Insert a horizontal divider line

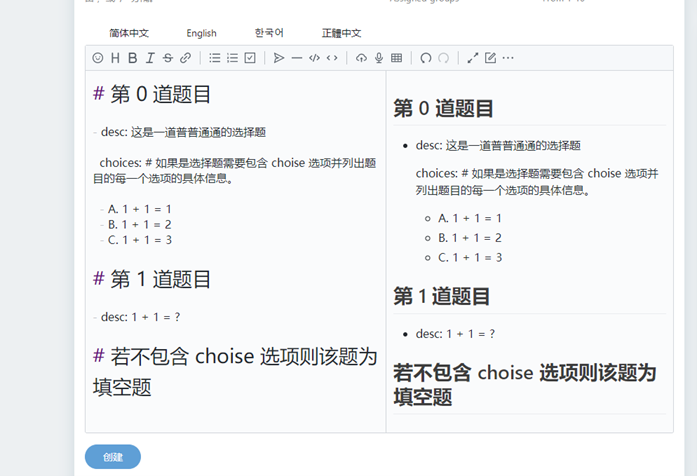pos(297,58)
